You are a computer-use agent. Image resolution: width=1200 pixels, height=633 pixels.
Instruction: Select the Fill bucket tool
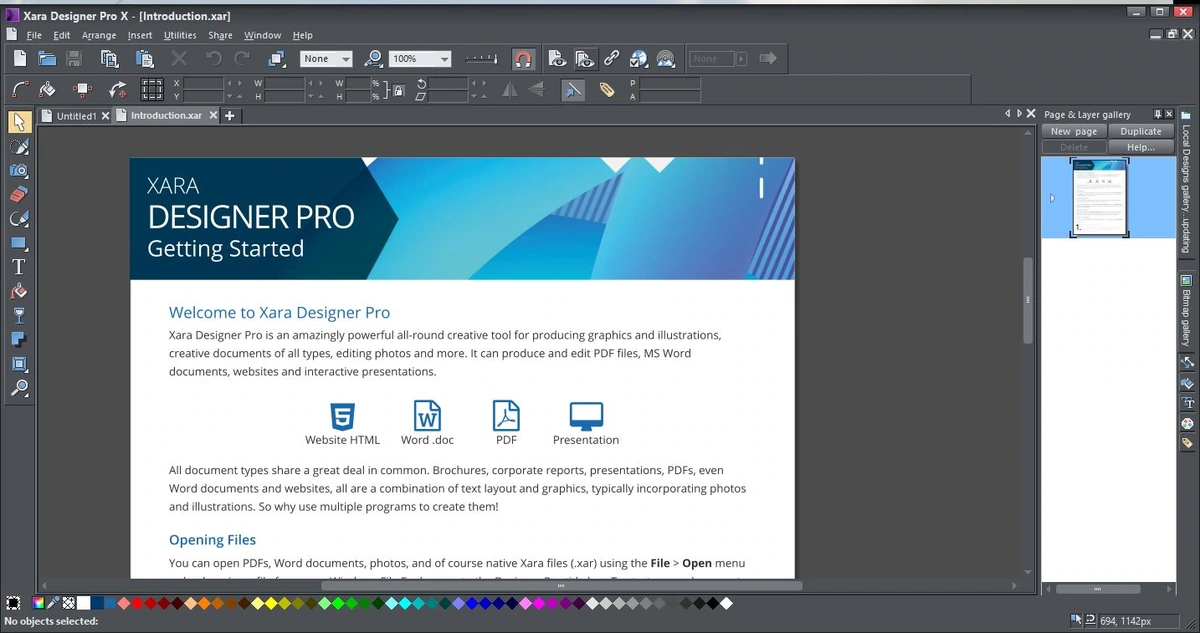(x=18, y=291)
